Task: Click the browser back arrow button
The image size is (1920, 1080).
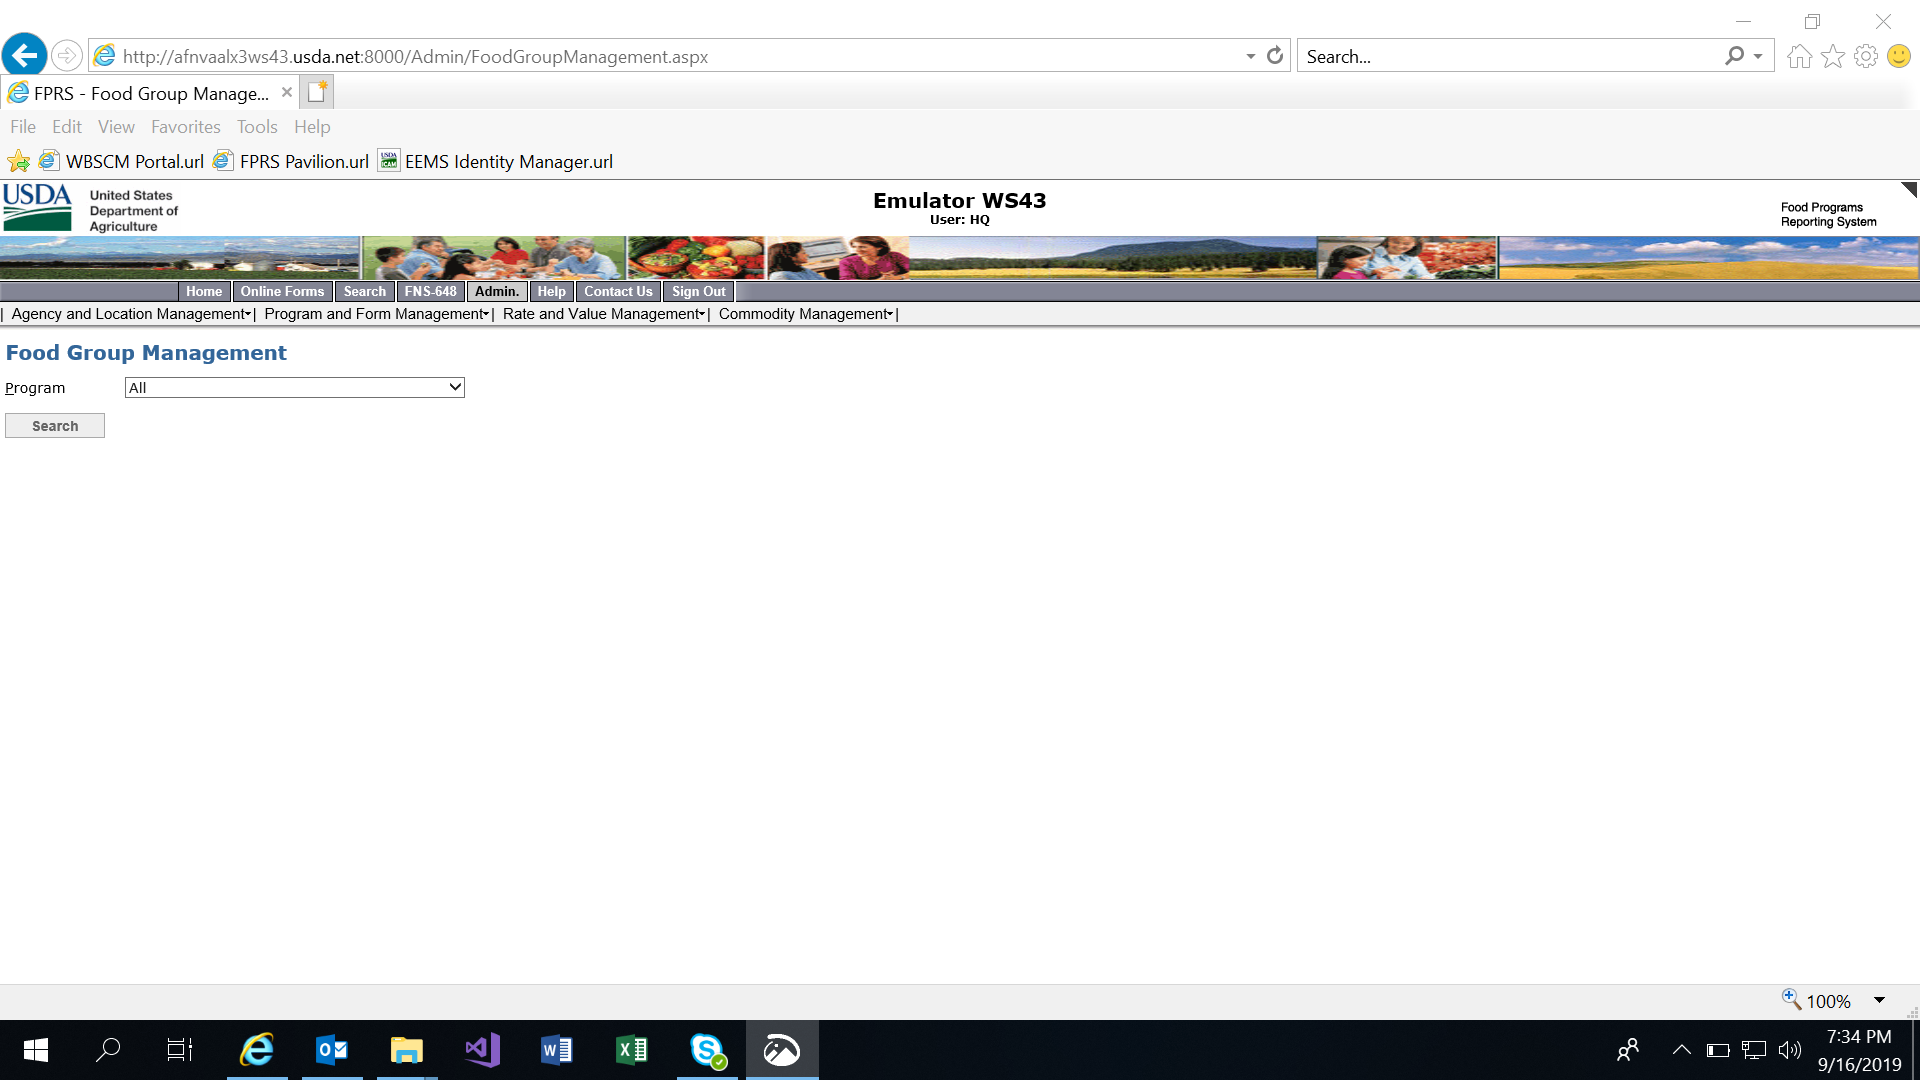Action: coord(25,56)
